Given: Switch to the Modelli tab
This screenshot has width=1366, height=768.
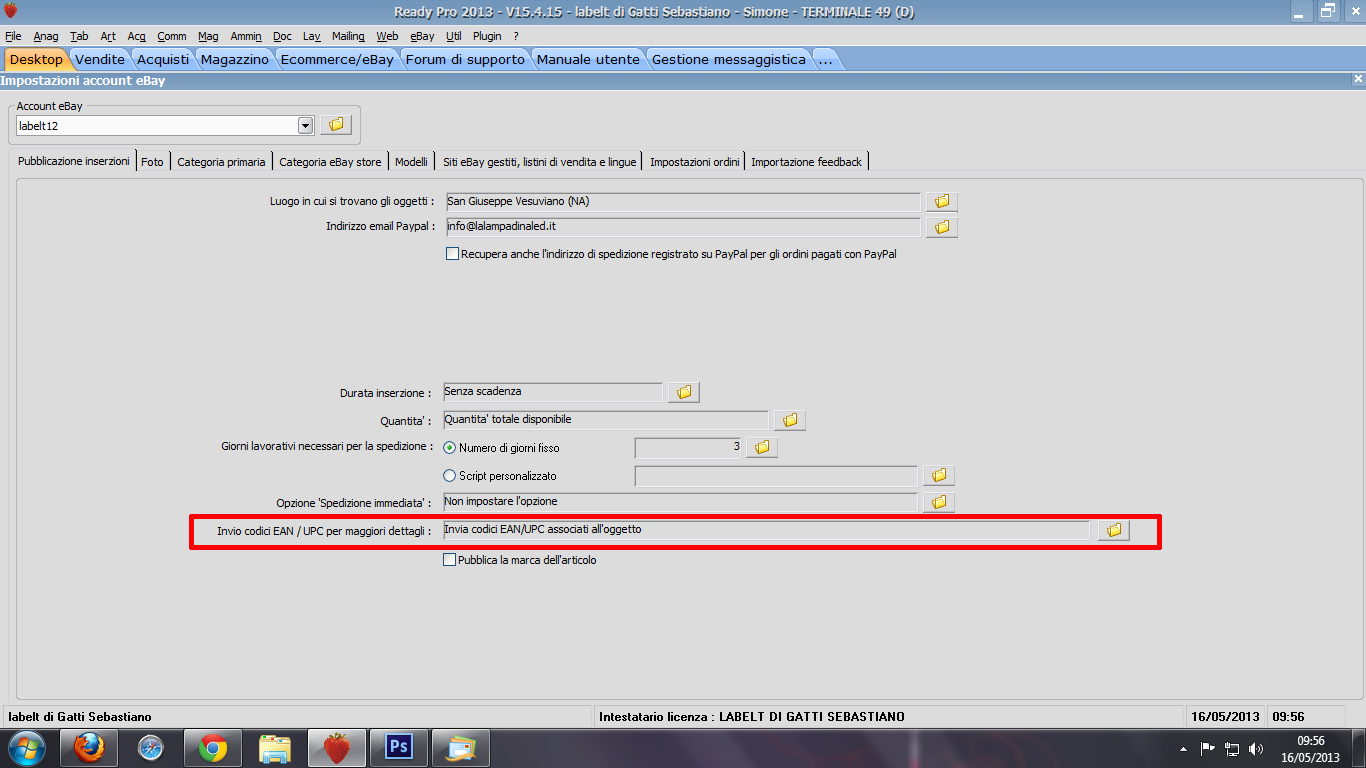Looking at the screenshot, I should coord(411,161).
